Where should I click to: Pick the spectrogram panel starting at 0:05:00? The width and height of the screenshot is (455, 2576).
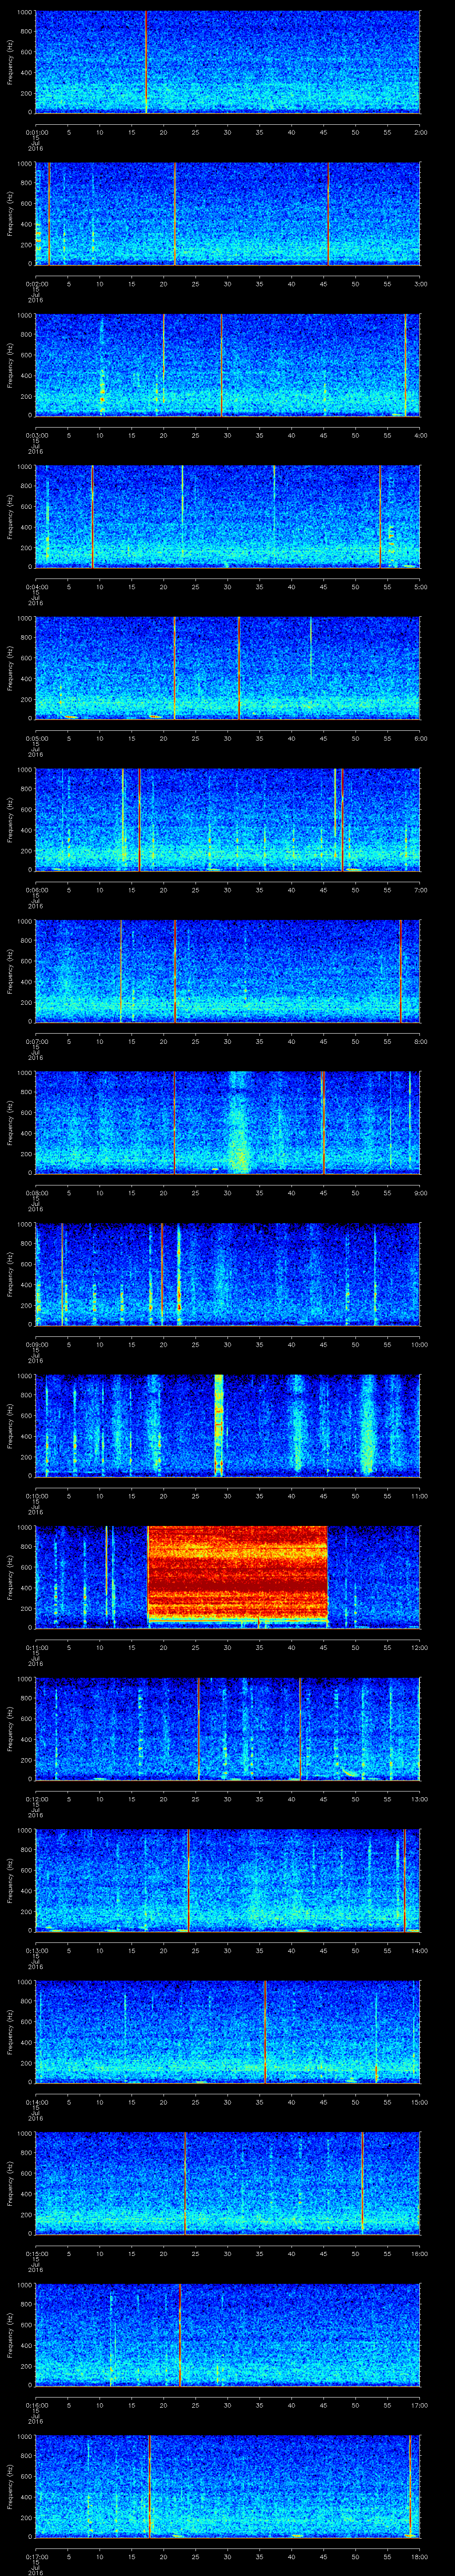[x=228, y=668]
